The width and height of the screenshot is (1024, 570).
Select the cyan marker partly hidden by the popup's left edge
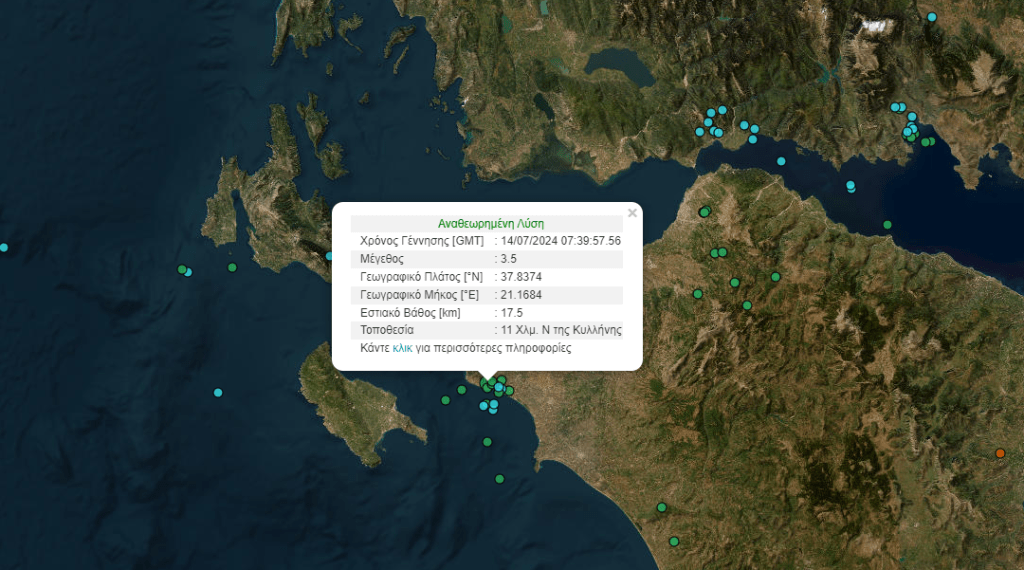[330, 256]
